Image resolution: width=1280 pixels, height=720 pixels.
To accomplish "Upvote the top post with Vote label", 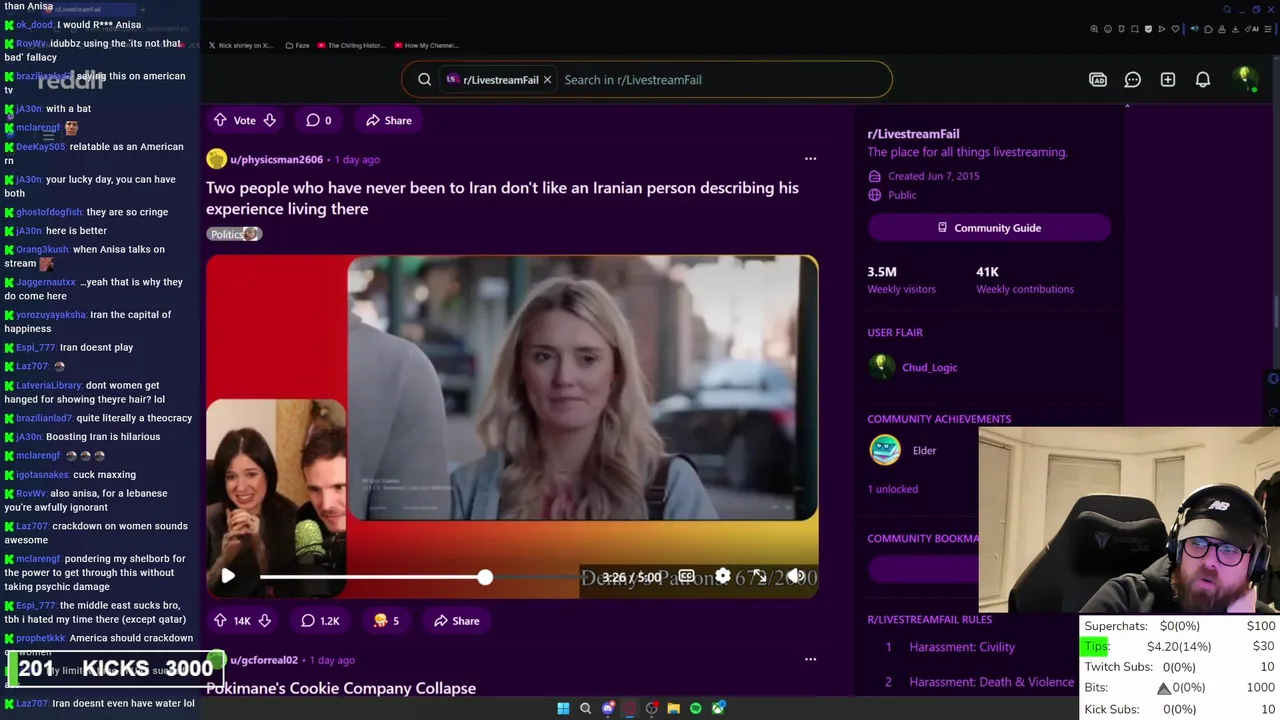I will [220, 120].
